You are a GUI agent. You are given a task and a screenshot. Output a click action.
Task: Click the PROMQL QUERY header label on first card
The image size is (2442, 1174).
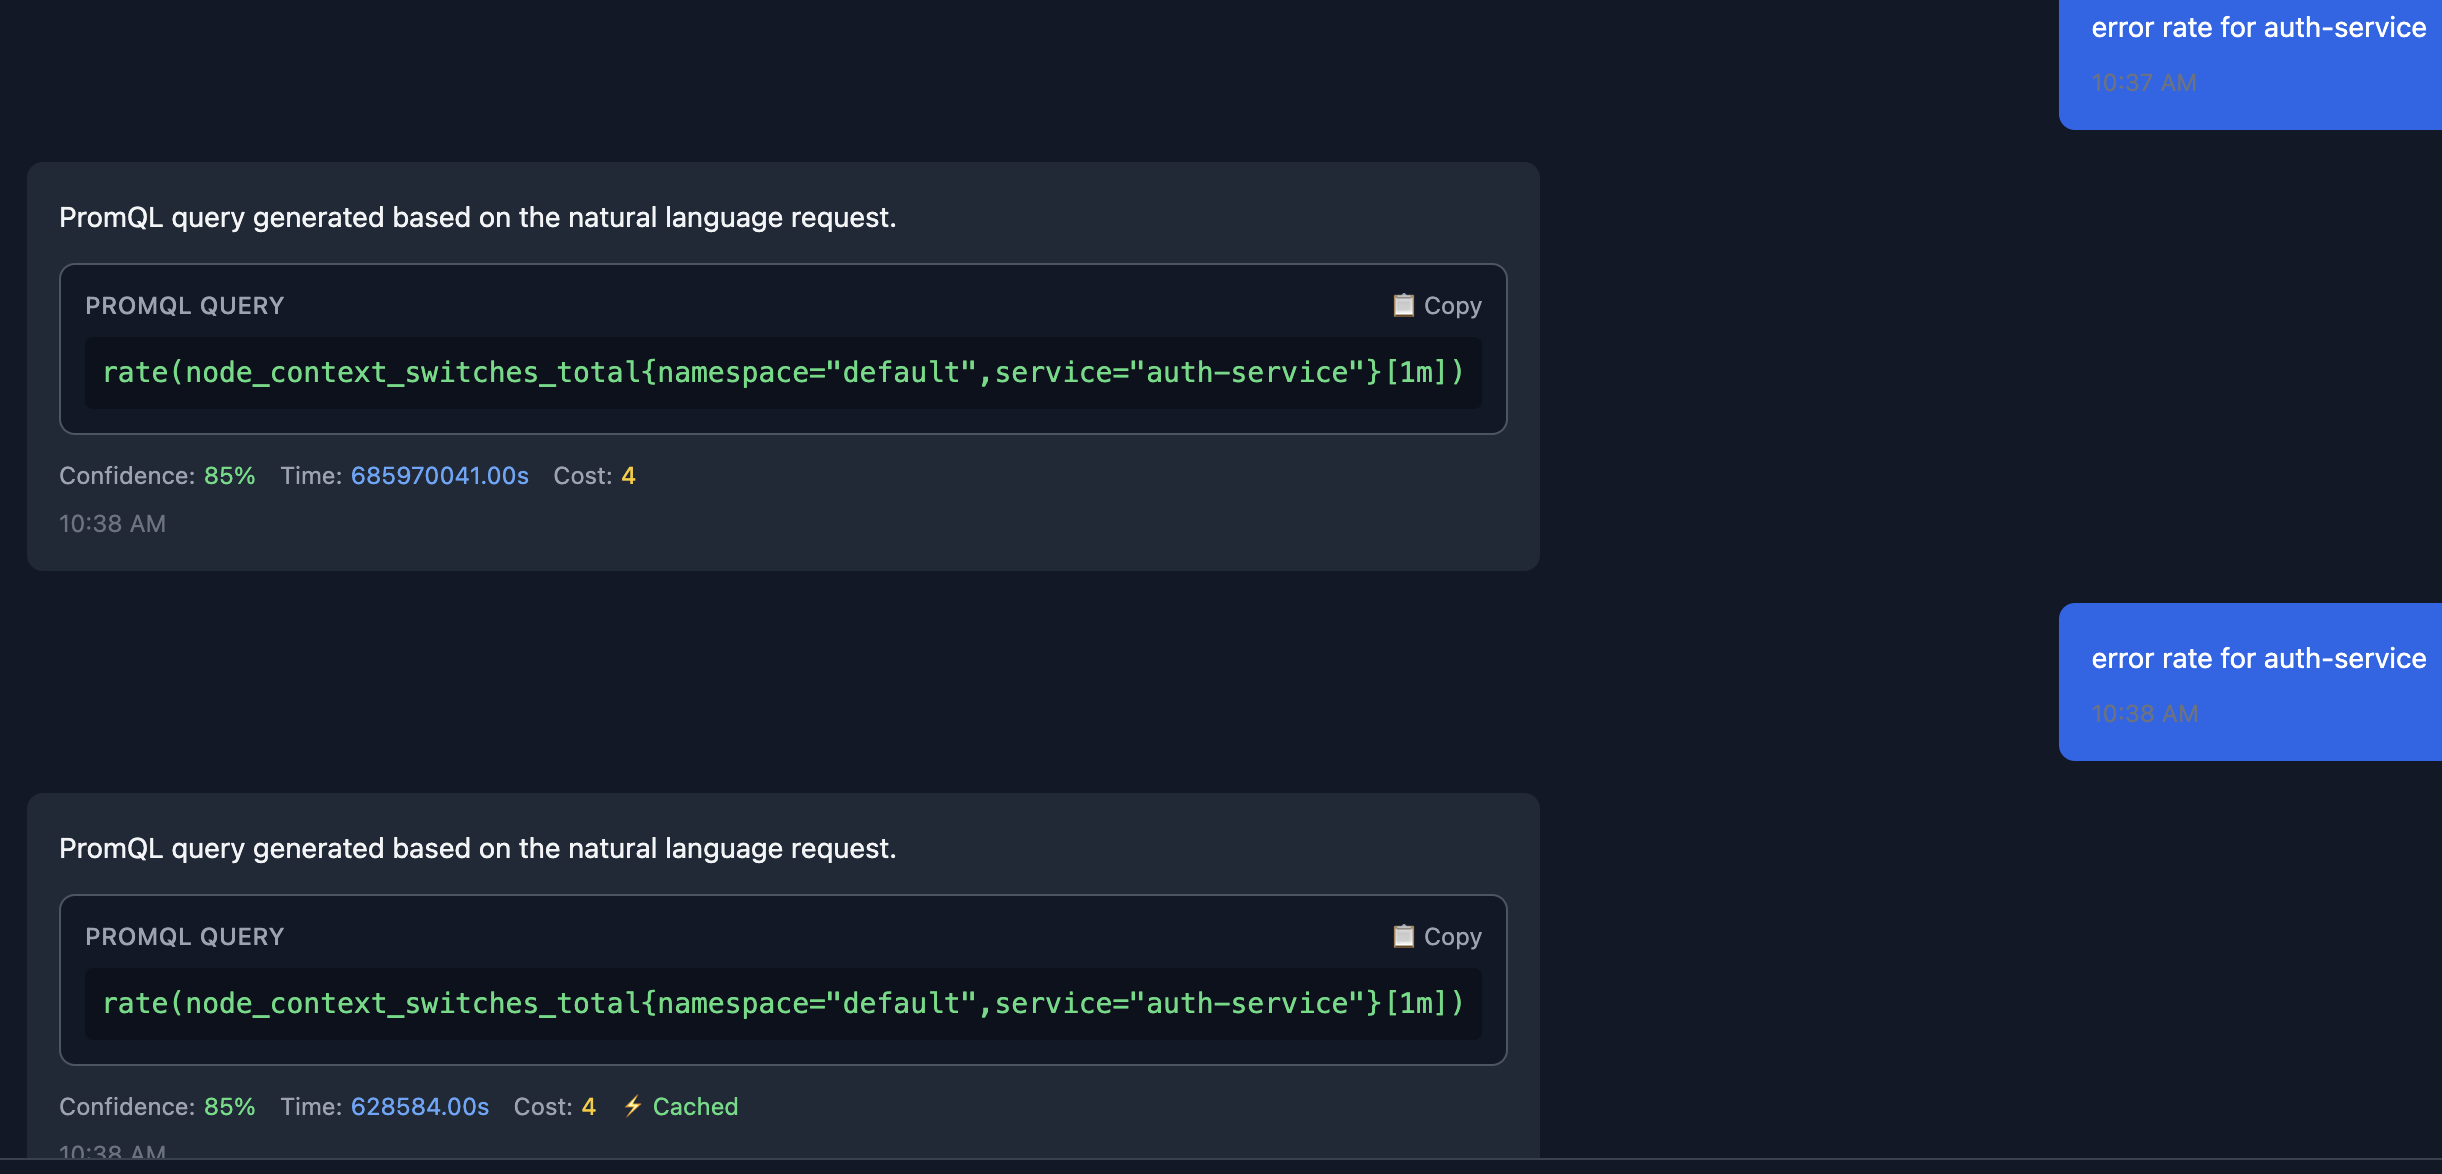(184, 305)
